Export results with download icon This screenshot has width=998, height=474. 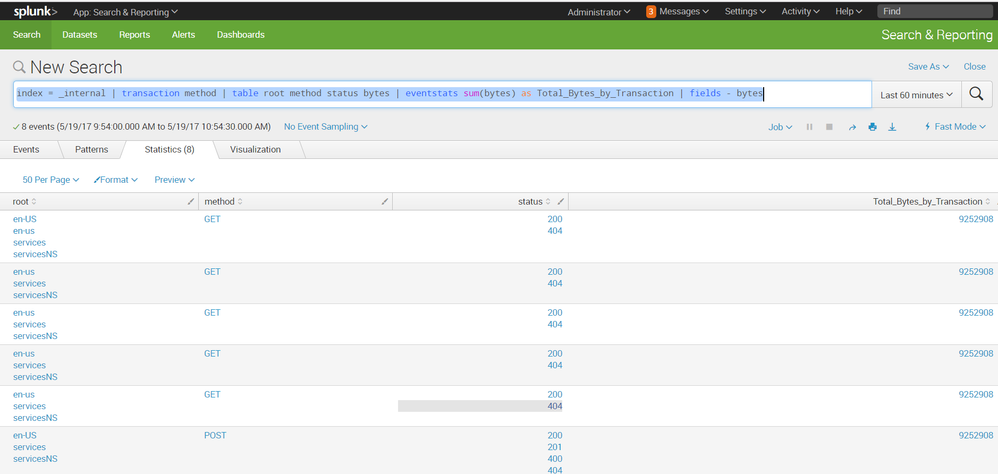click(x=892, y=127)
